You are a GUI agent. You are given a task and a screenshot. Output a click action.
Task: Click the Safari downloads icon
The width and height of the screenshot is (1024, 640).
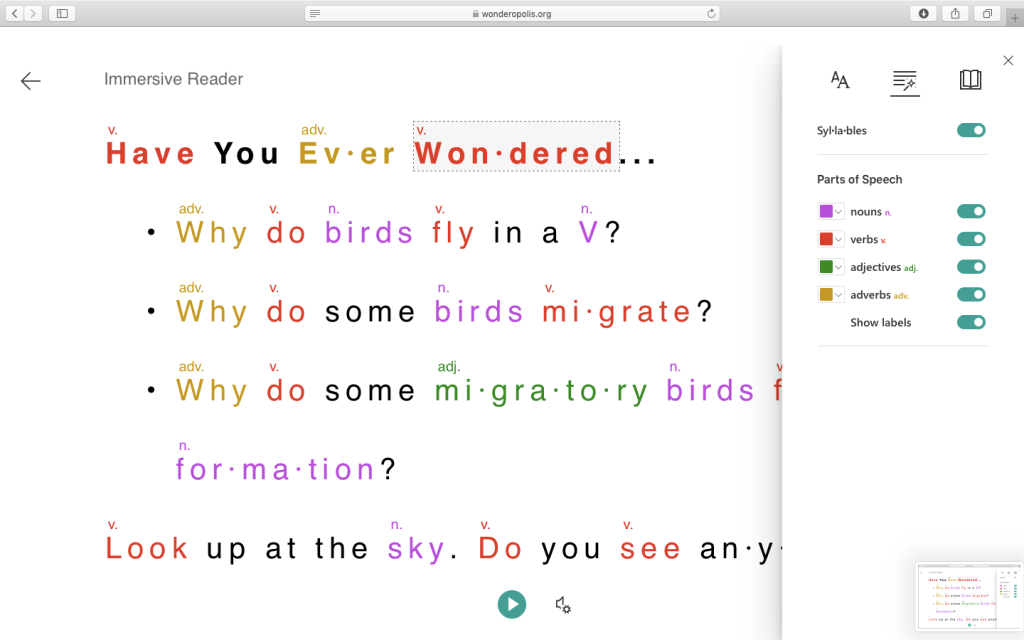pos(923,13)
